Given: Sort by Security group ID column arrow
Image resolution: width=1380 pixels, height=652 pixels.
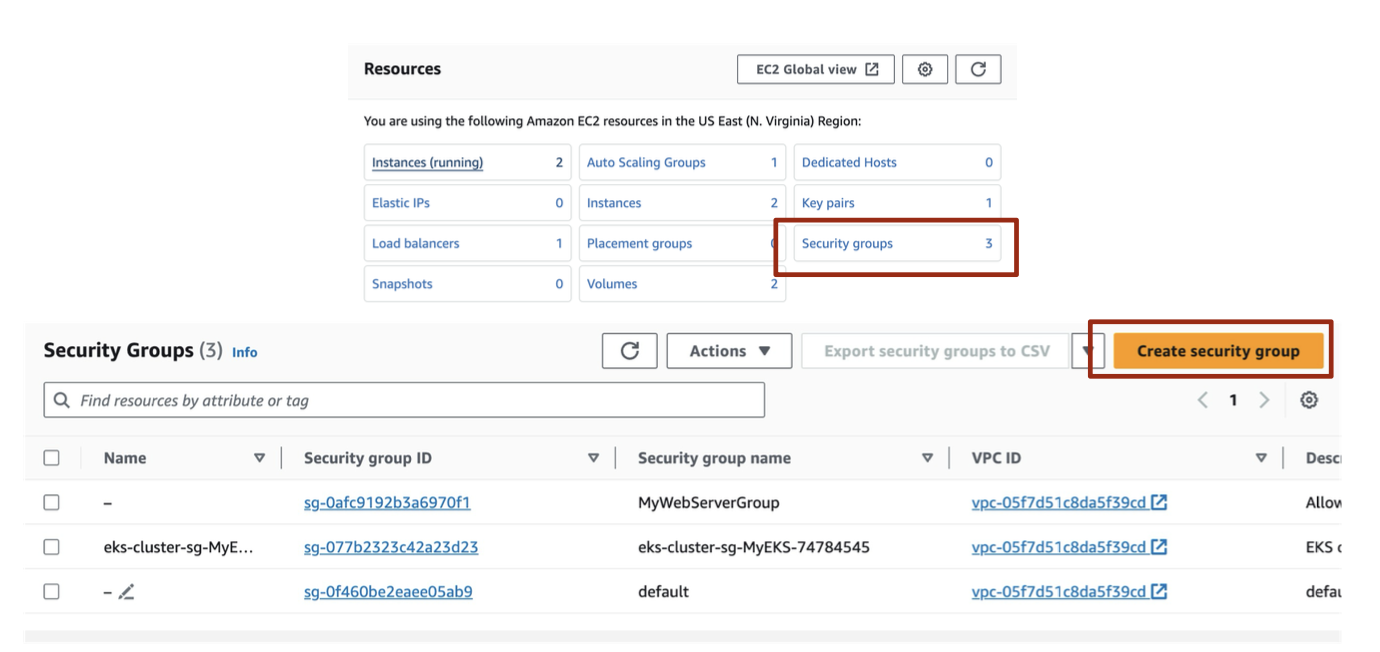Looking at the screenshot, I should (593, 458).
